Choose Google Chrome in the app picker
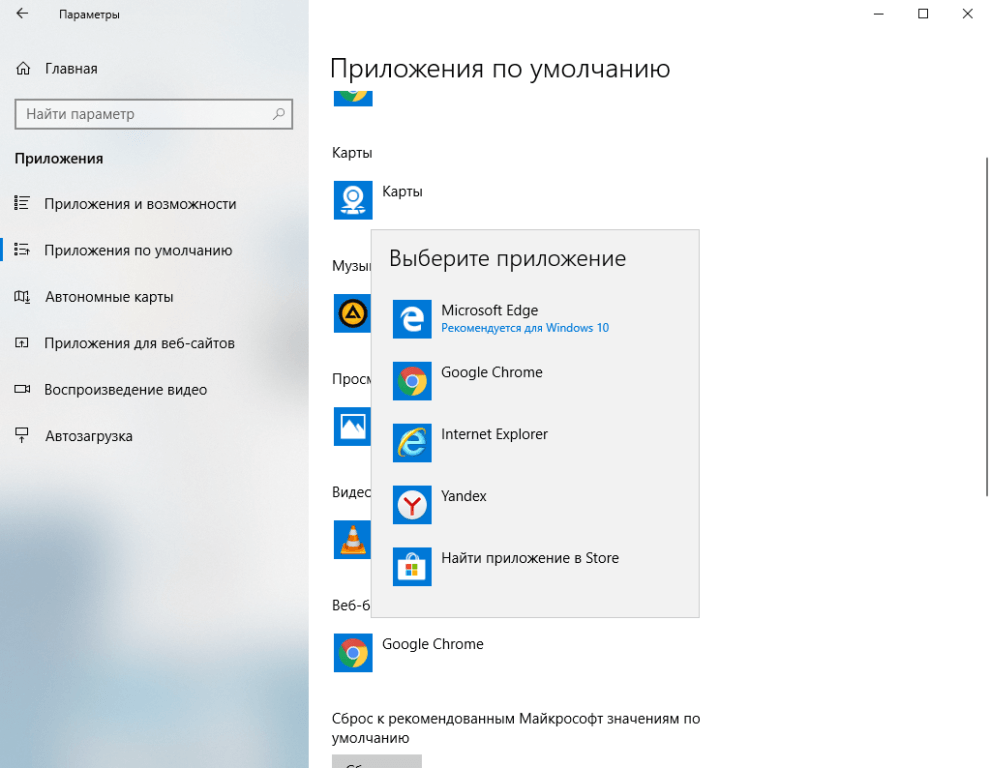Viewport: 990px width, 768px height. pos(535,381)
